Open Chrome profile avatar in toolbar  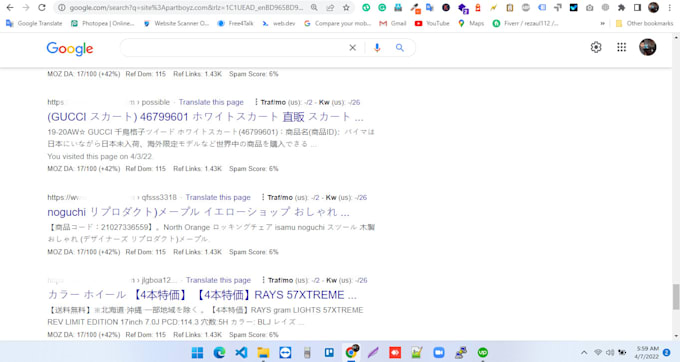pos(654,7)
